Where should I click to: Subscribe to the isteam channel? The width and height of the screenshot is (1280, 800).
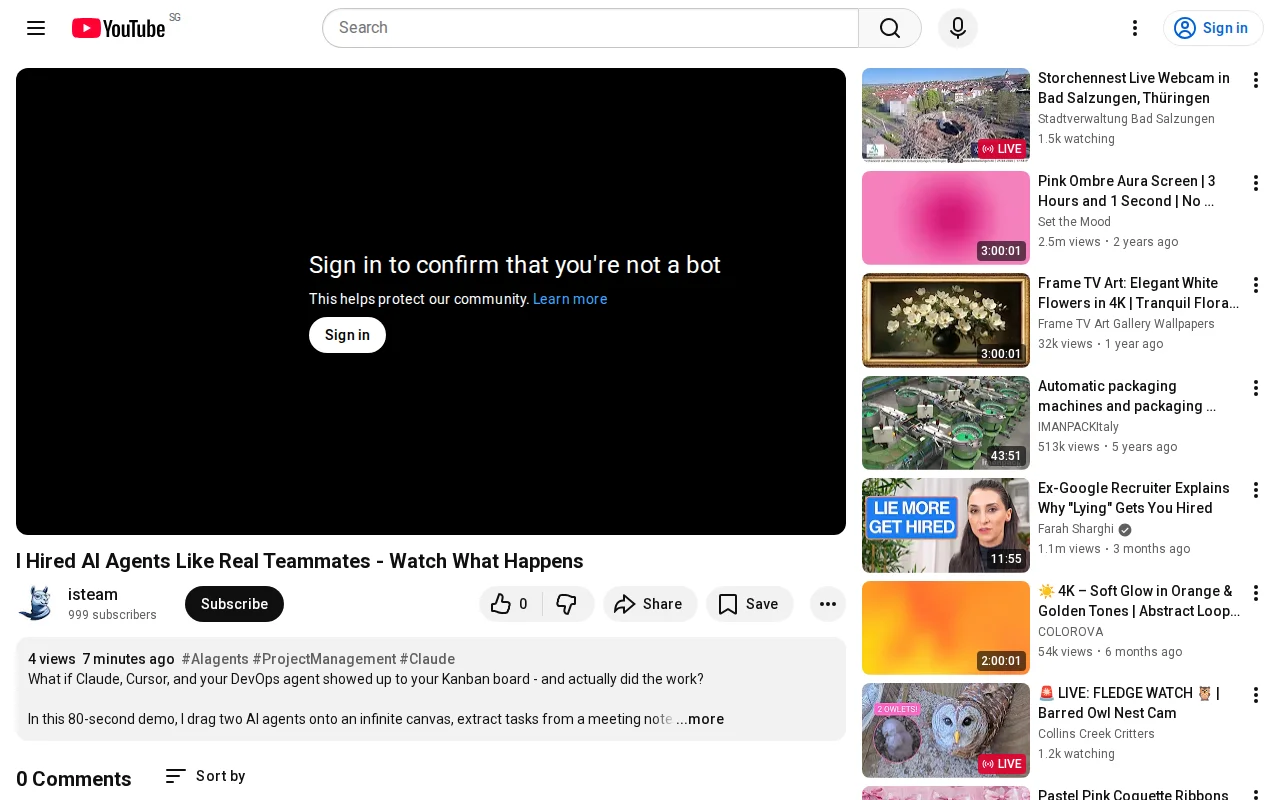(234, 604)
